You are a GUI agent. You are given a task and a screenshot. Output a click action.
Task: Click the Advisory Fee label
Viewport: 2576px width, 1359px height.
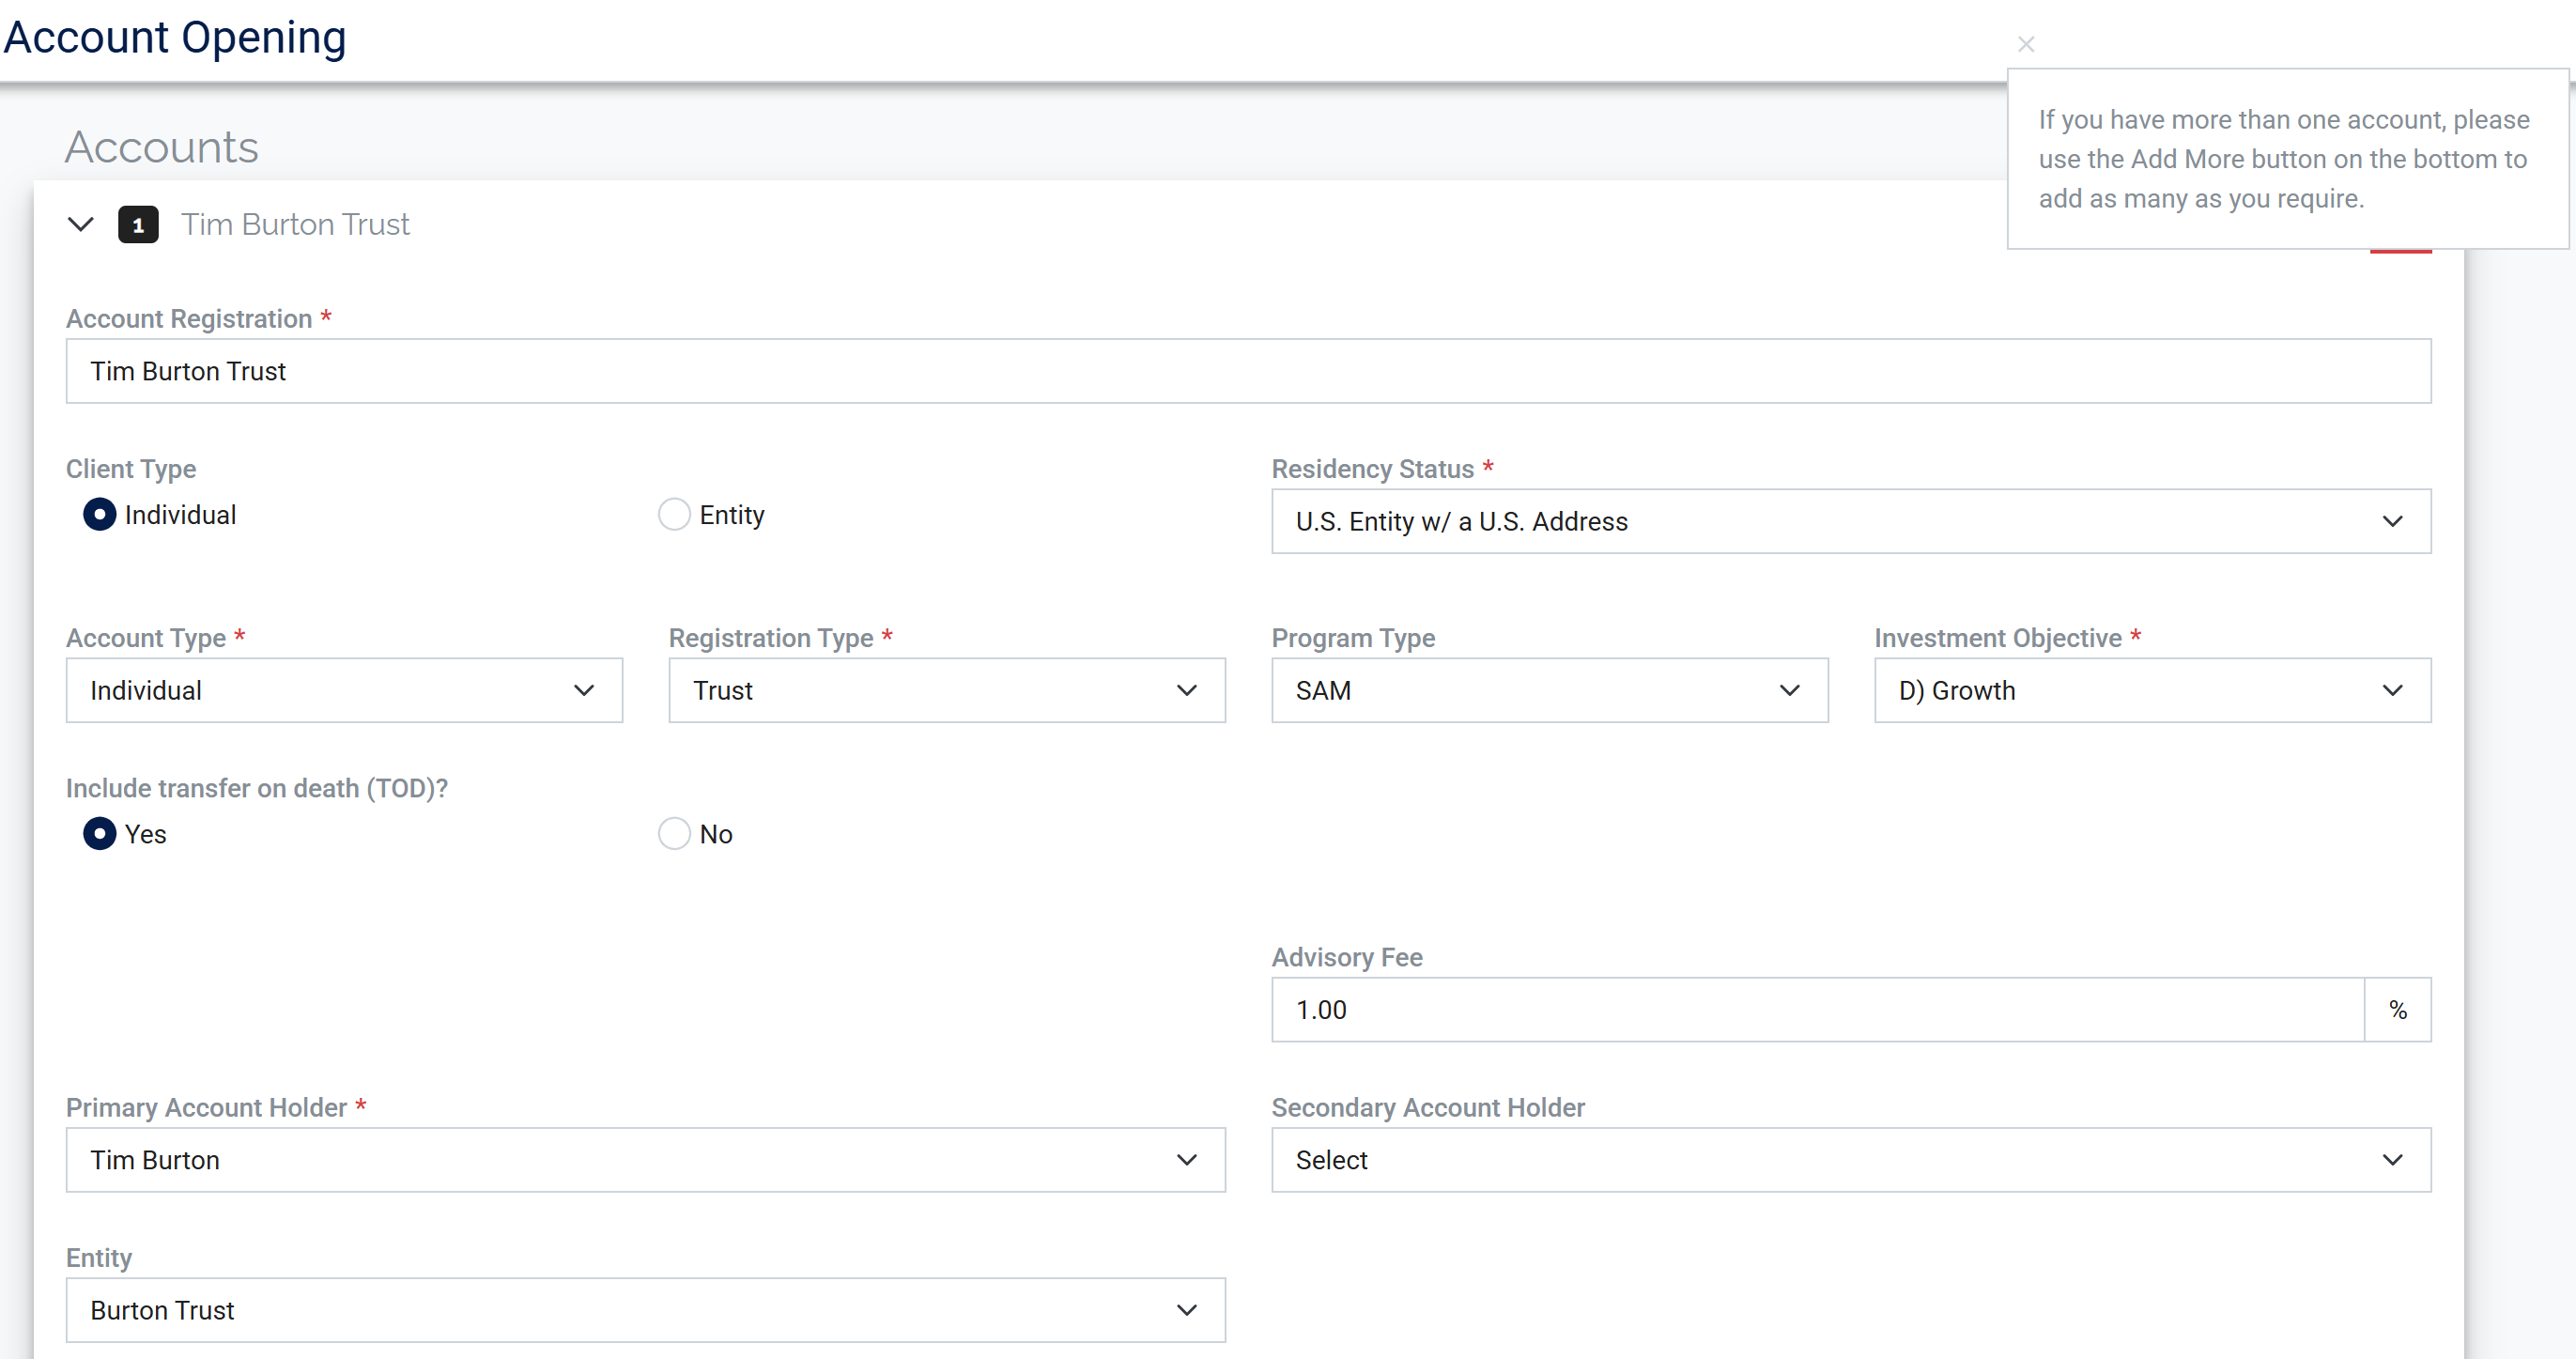[x=1347, y=957]
